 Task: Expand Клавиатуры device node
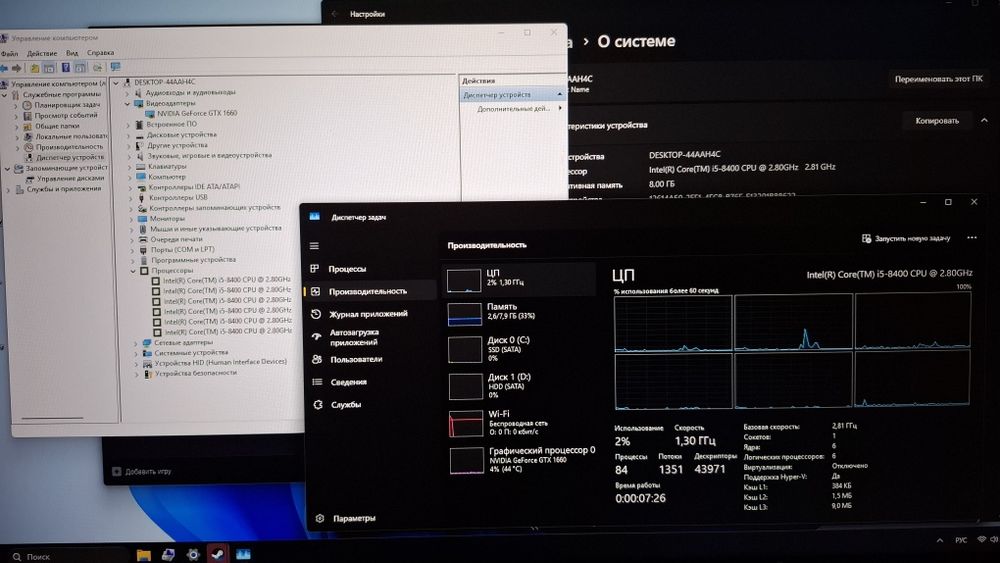pos(129,166)
